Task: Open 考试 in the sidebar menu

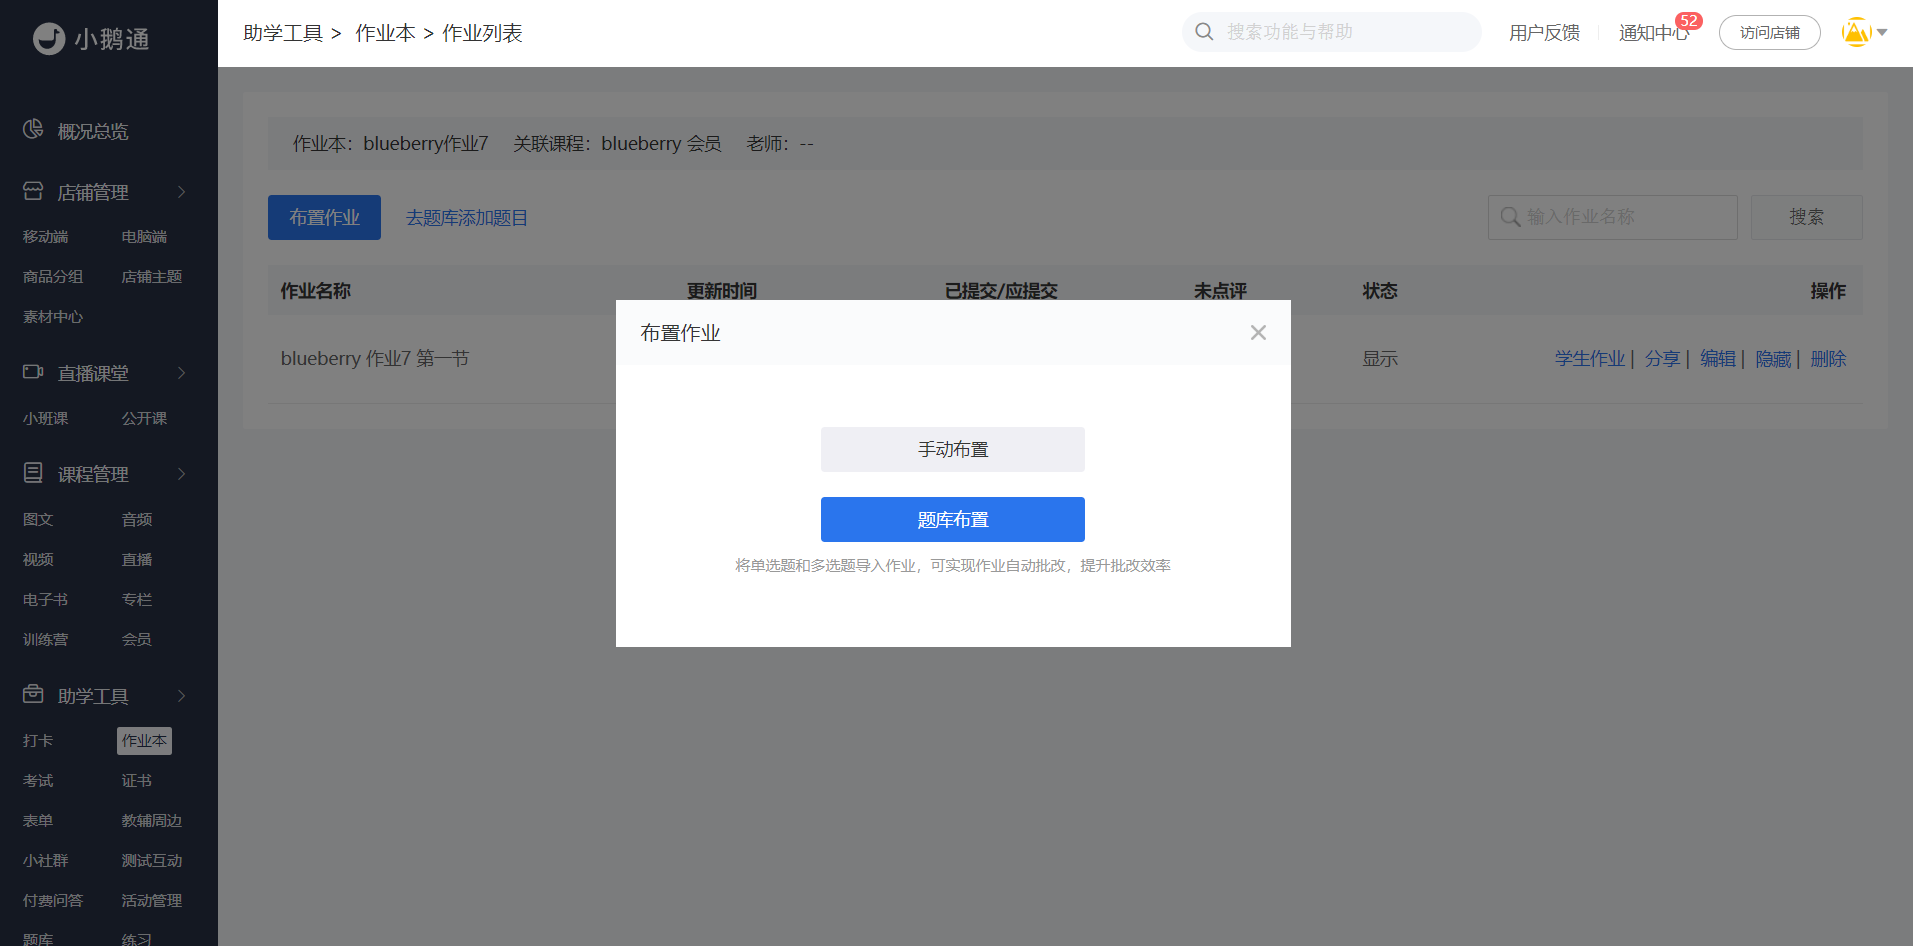Action: point(38,781)
